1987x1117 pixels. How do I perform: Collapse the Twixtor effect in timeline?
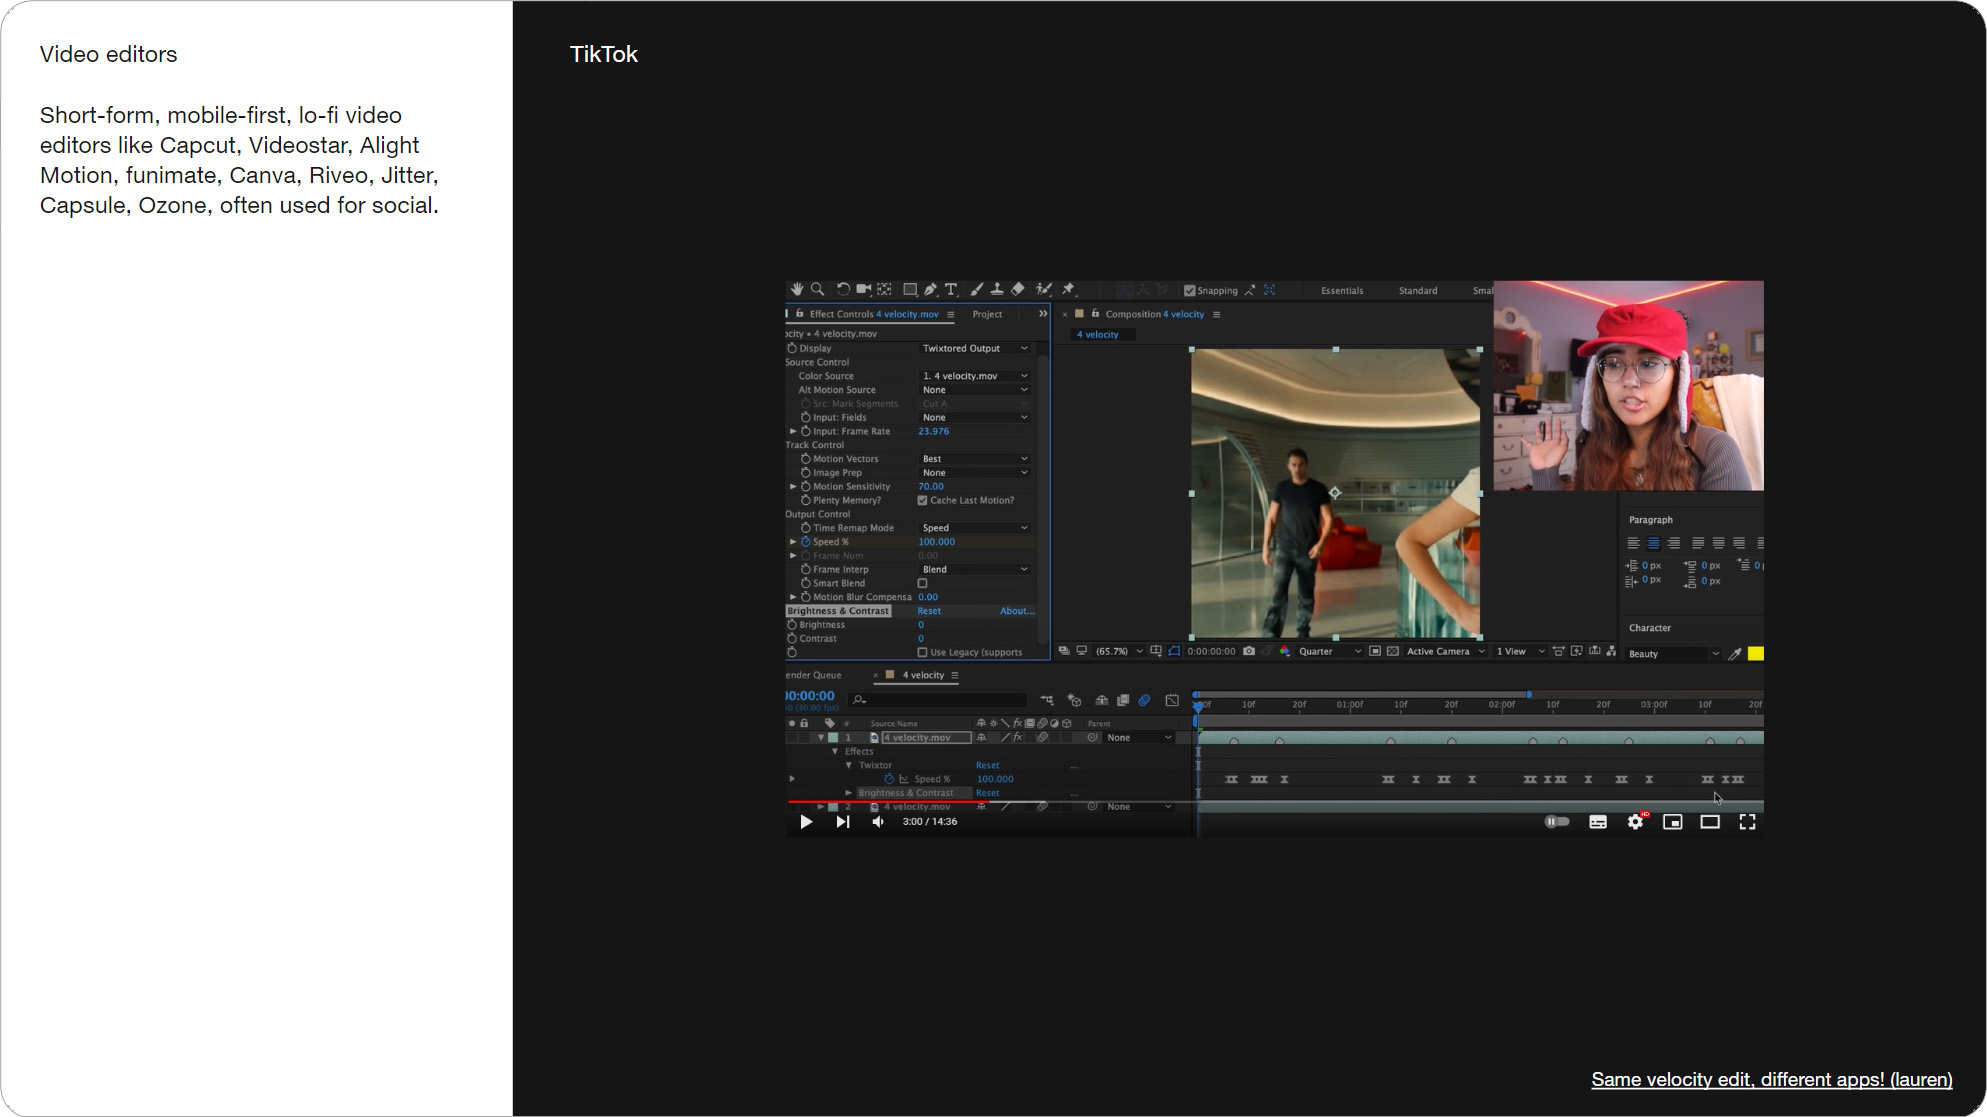[848, 766]
